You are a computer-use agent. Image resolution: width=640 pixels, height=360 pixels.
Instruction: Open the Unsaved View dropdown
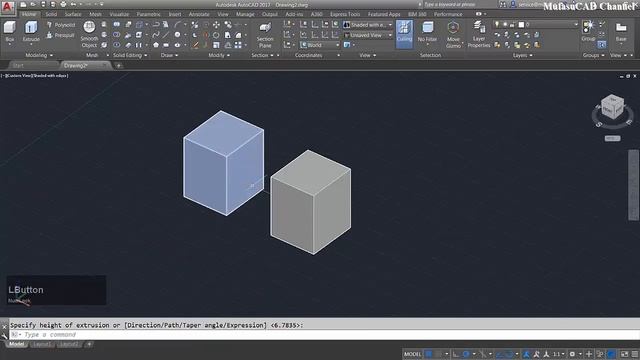point(368,36)
